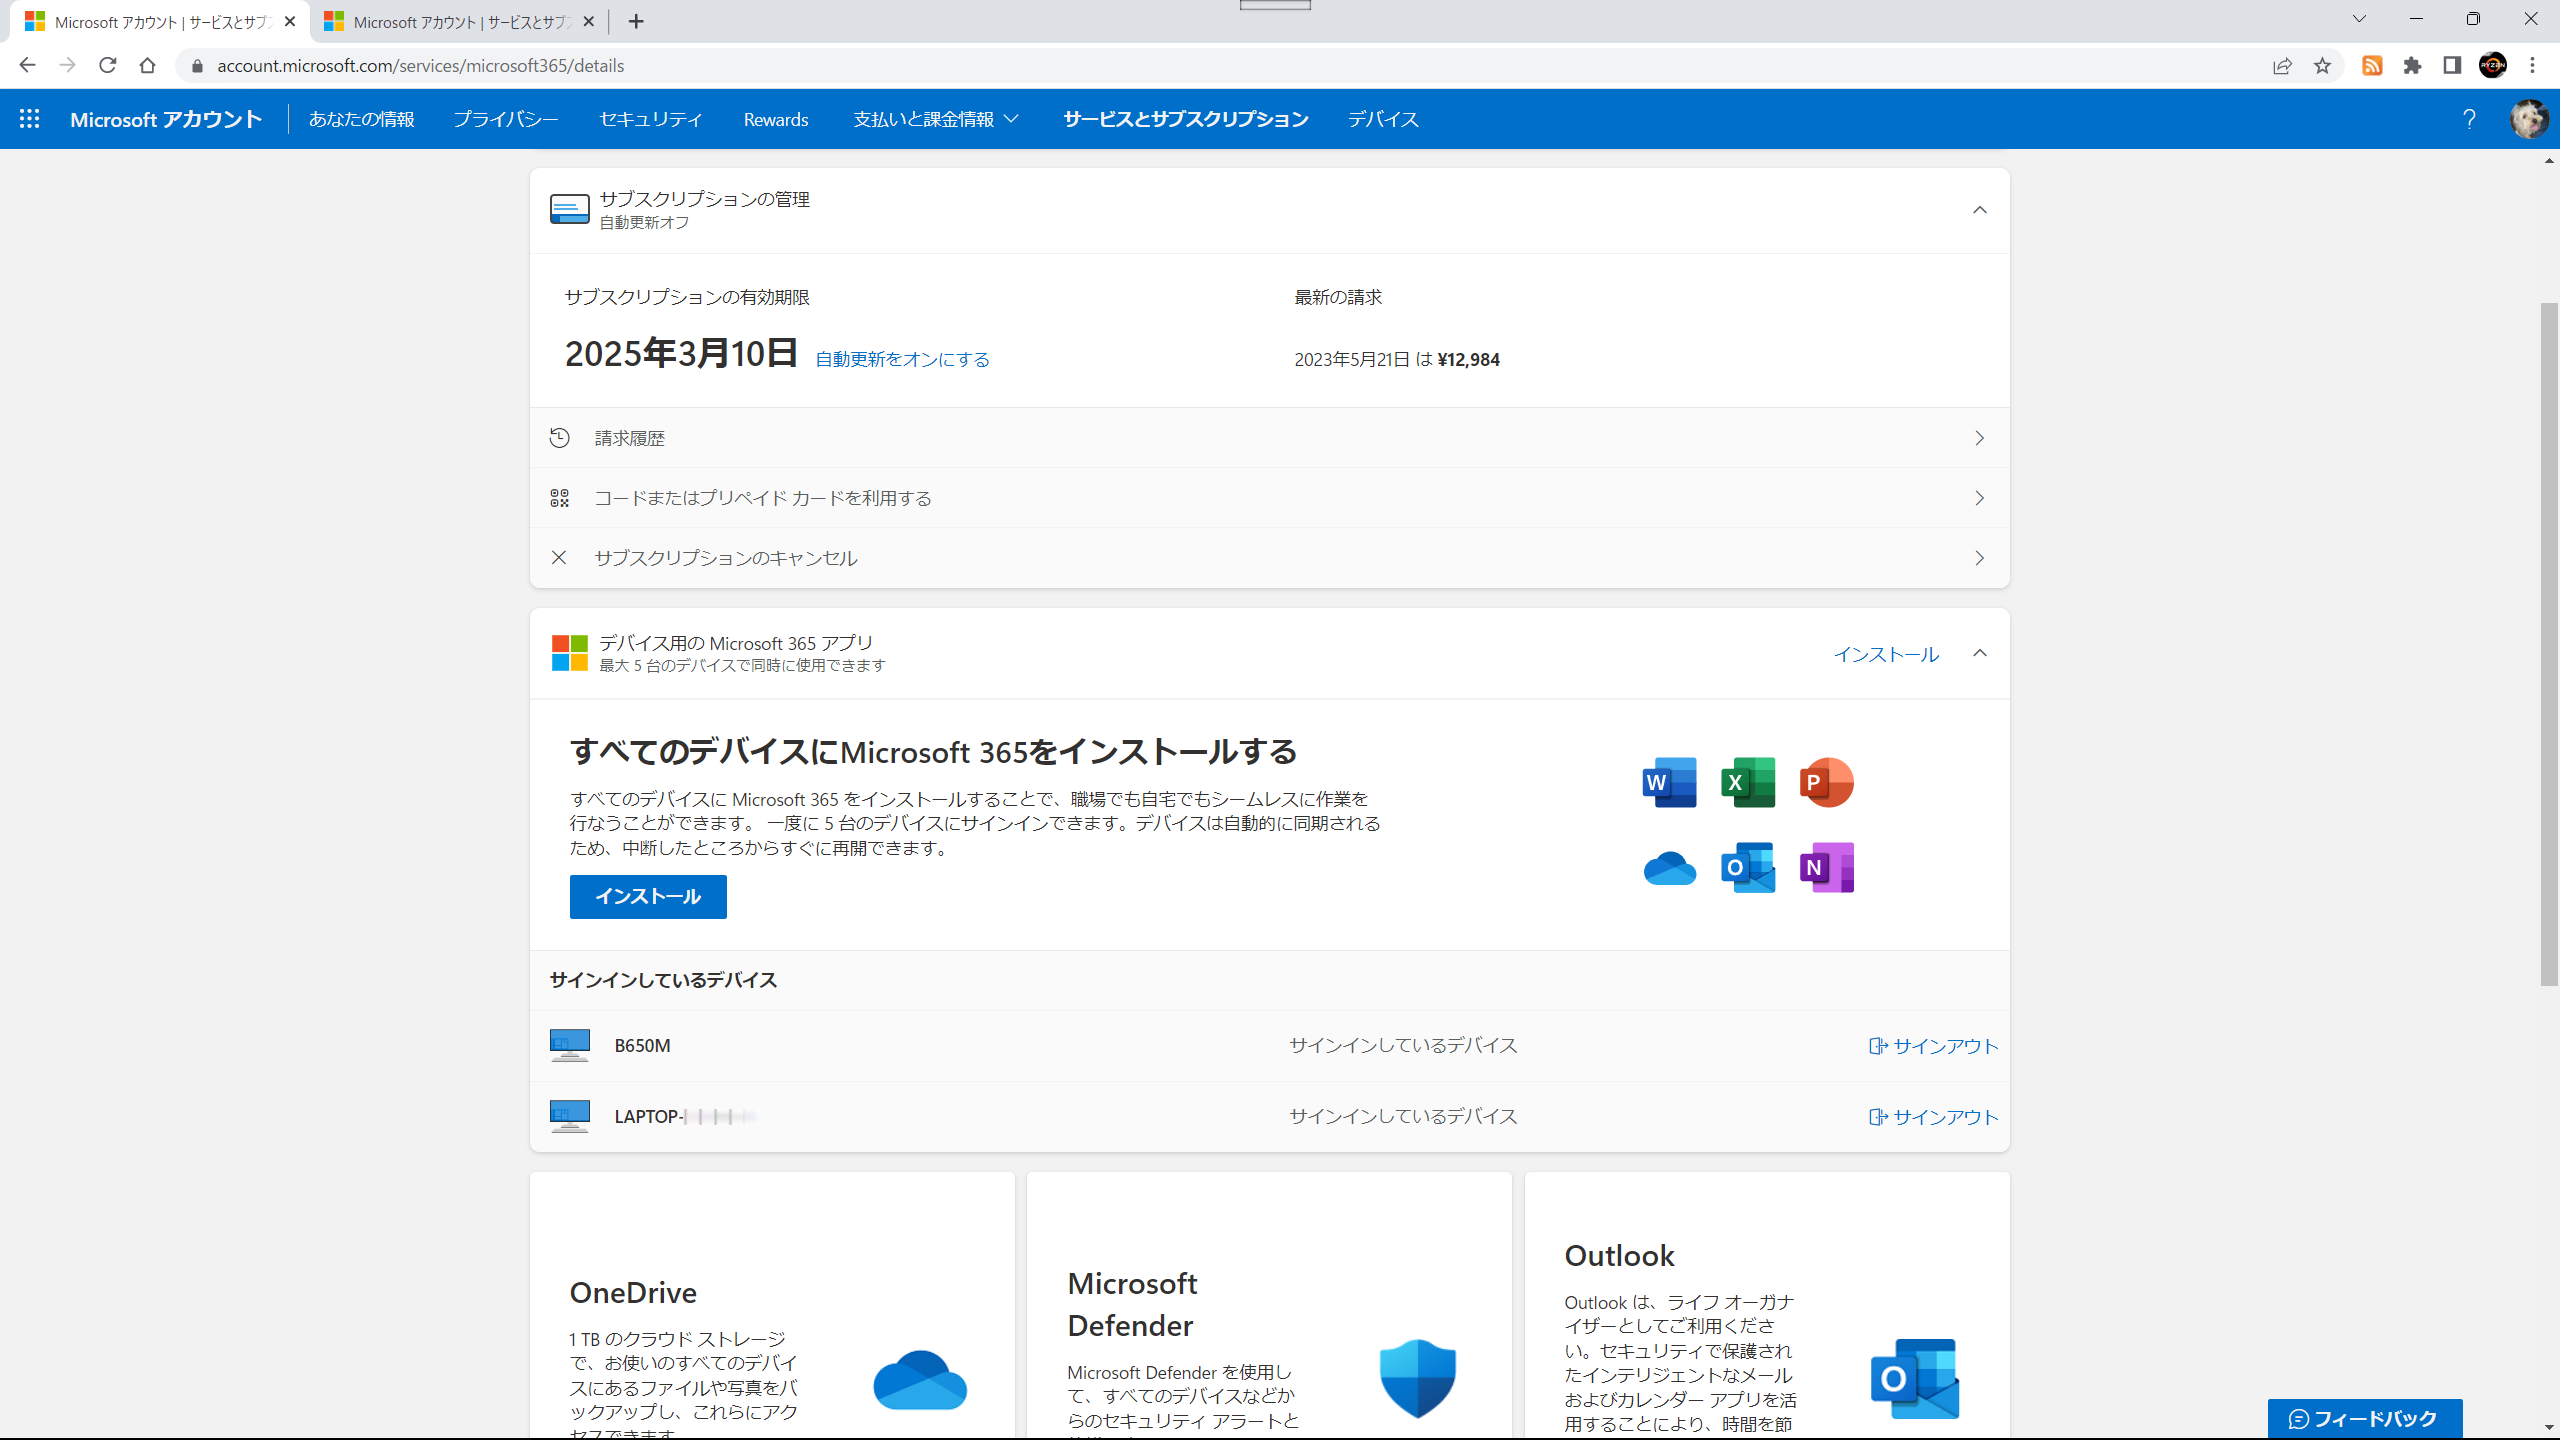Click the help question mark icon
The width and height of the screenshot is (2560, 1440).
(2469, 119)
